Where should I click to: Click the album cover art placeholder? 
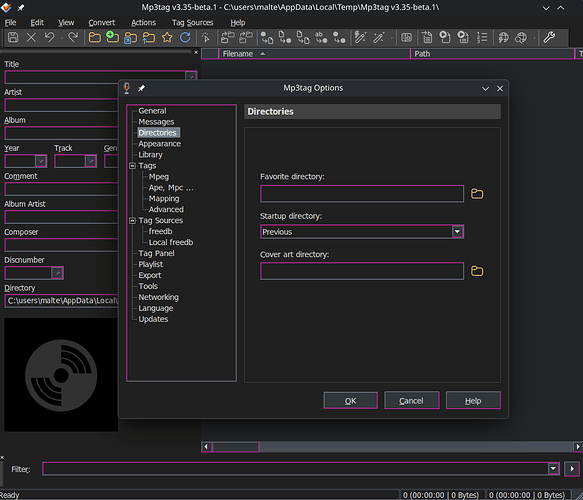coord(61,375)
